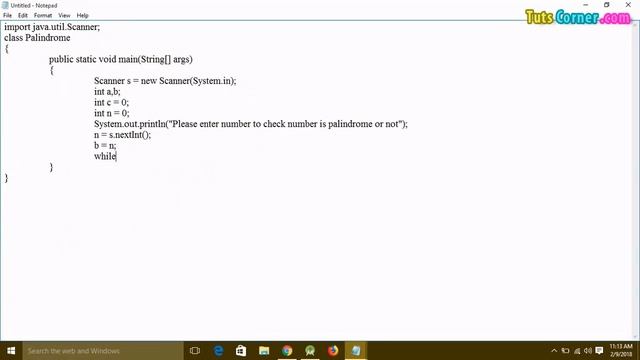Show hidden system tray icons
The width and height of the screenshot is (640, 360).
pos(554,351)
